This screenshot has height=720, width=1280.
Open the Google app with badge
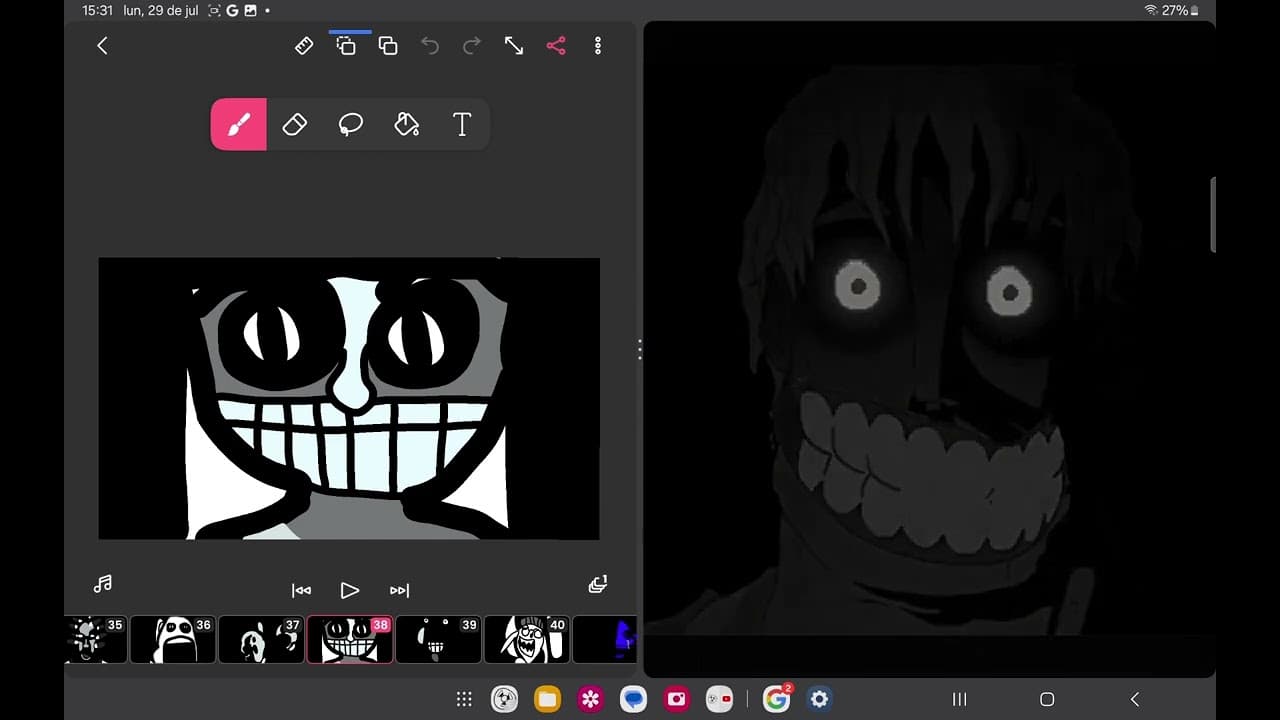click(776, 699)
